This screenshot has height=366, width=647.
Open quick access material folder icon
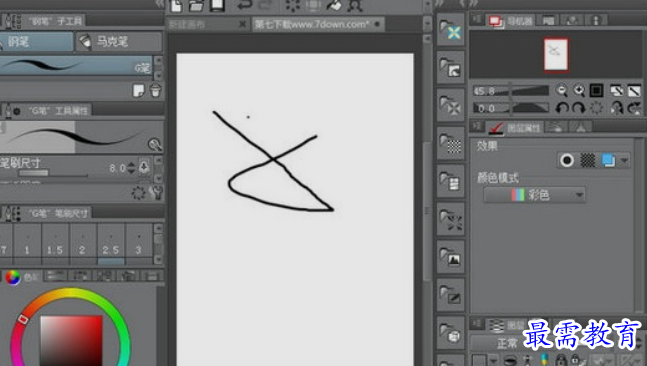(451, 30)
